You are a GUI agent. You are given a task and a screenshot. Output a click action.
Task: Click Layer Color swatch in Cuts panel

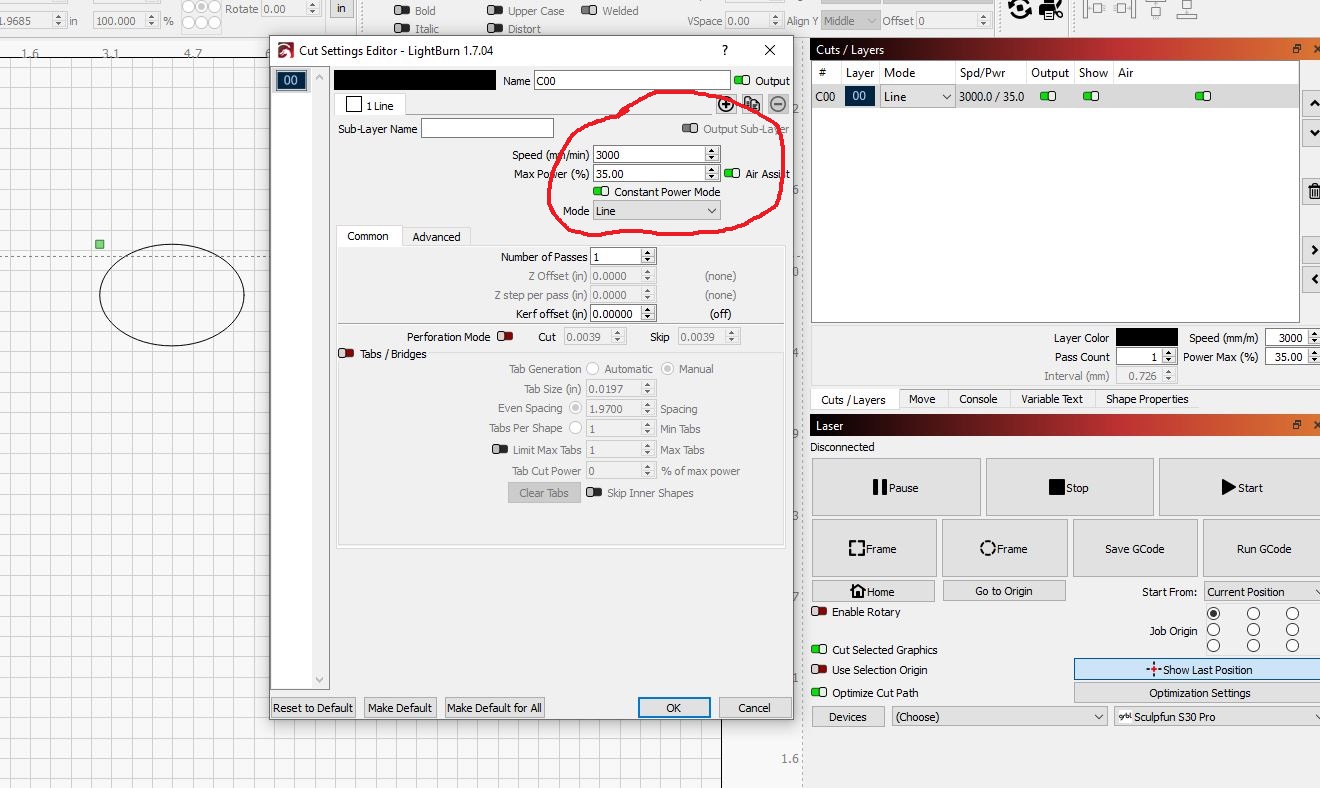click(1146, 338)
